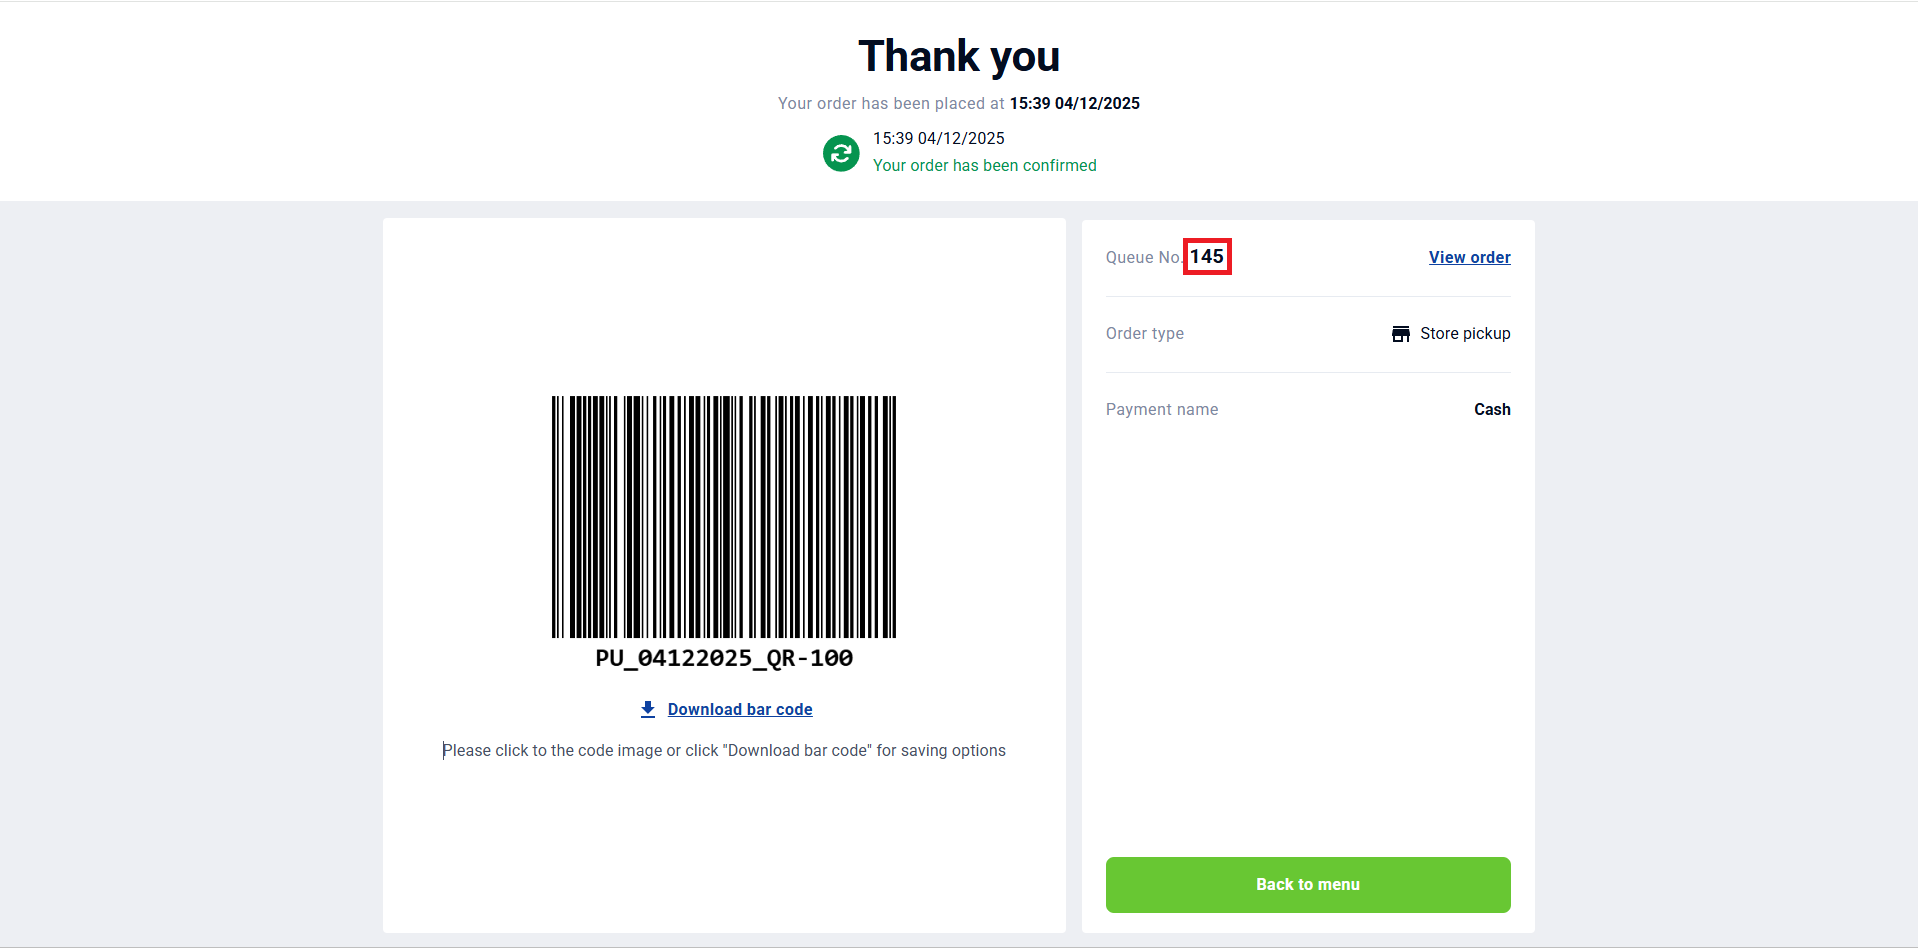1918x948 pixels.
Task: Click the Payment name label
Action: [1161, 410]
